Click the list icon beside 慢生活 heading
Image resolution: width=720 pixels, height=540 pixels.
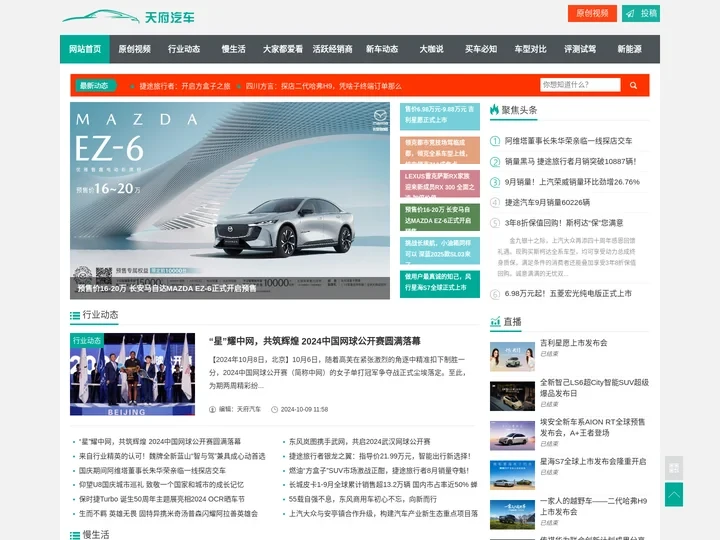pos(75,535)
